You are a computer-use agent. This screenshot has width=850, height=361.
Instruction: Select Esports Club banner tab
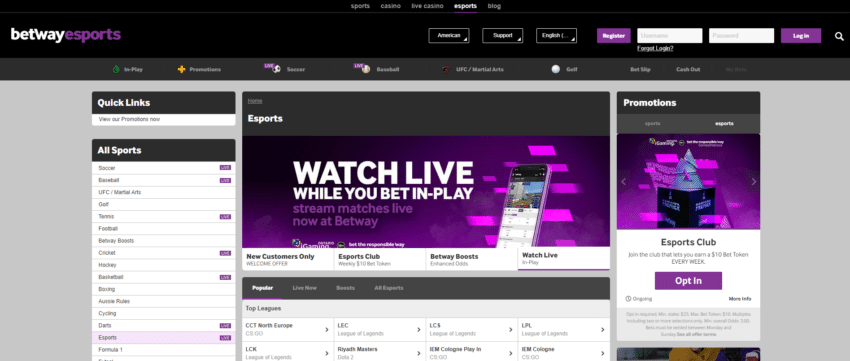point(380,259)
